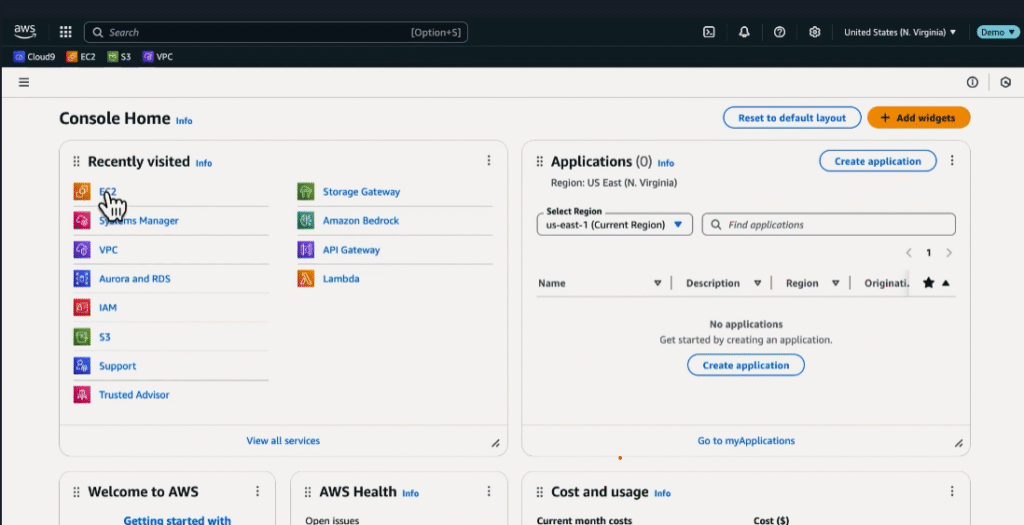Open the Lambda link
The width and height of the screenshot is (1024, 525).
point(341,279)
